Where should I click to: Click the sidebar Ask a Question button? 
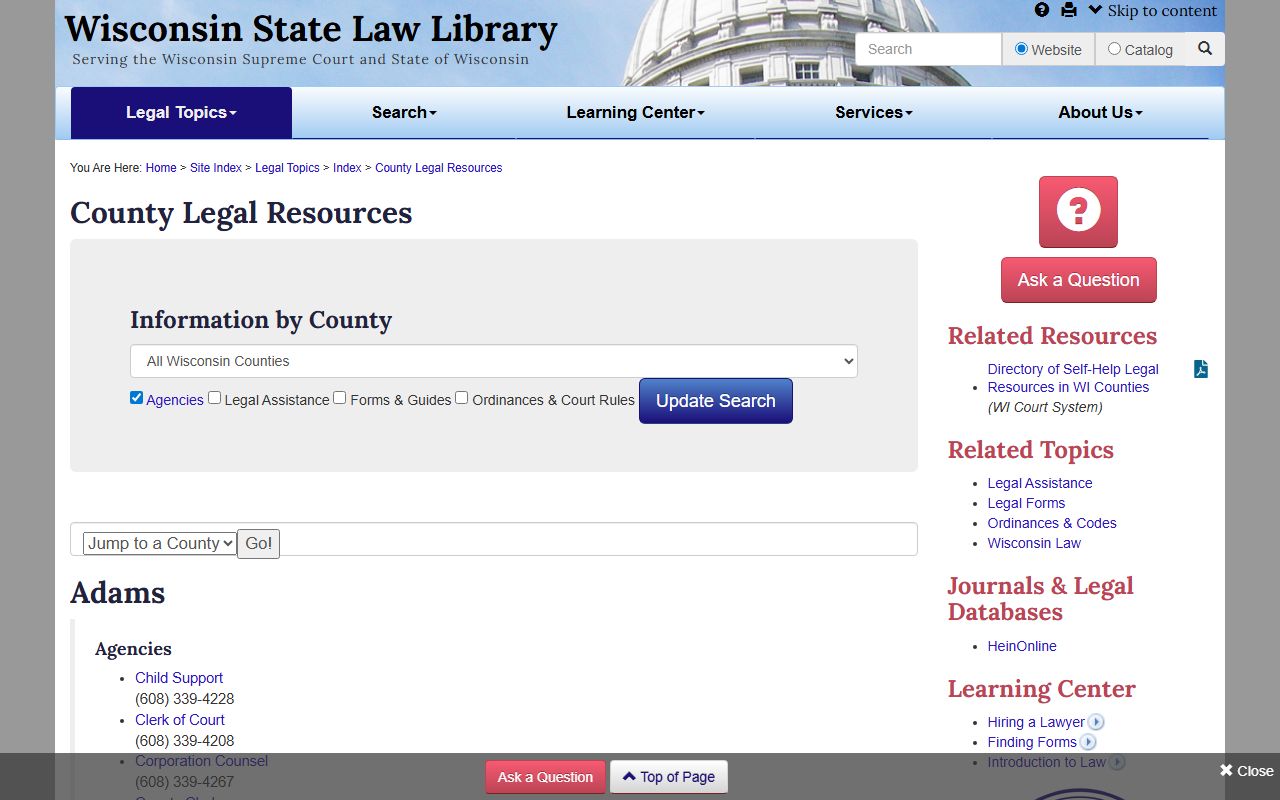coord(1079,280)
